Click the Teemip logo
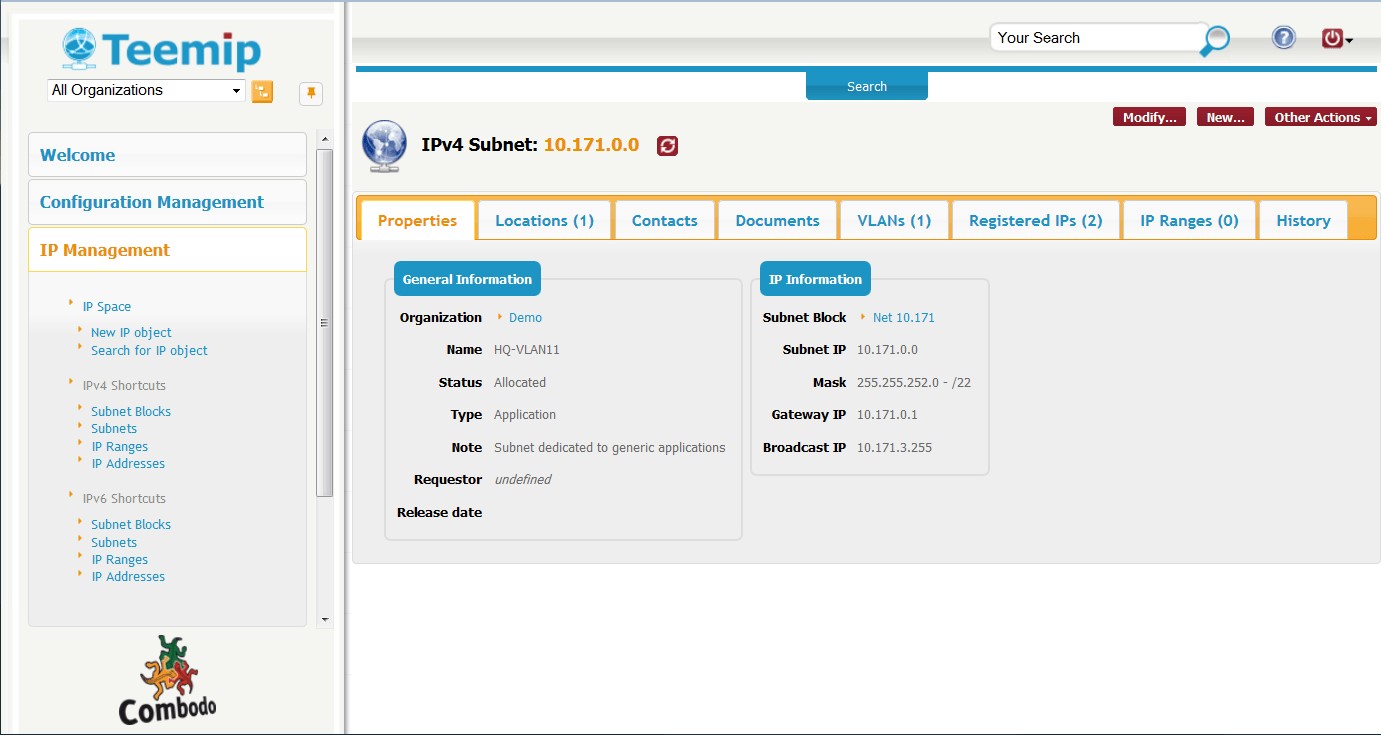 pos(161,49)
